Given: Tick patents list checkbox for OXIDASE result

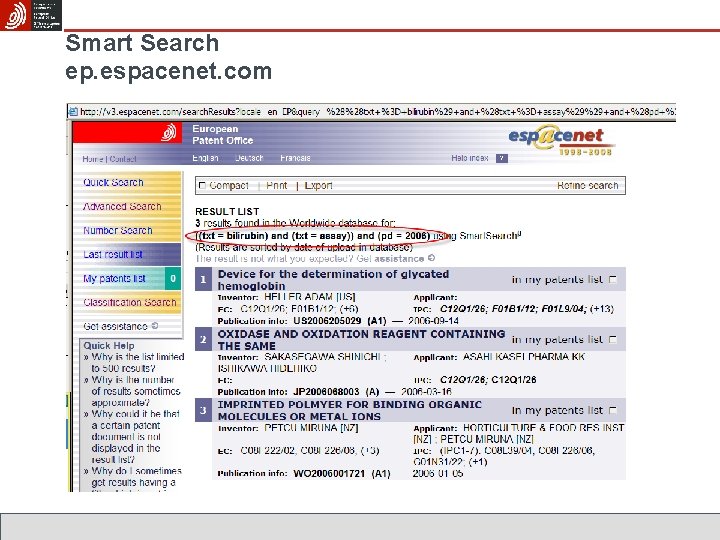Looking at the screenshot, I should tap(613, 339).
